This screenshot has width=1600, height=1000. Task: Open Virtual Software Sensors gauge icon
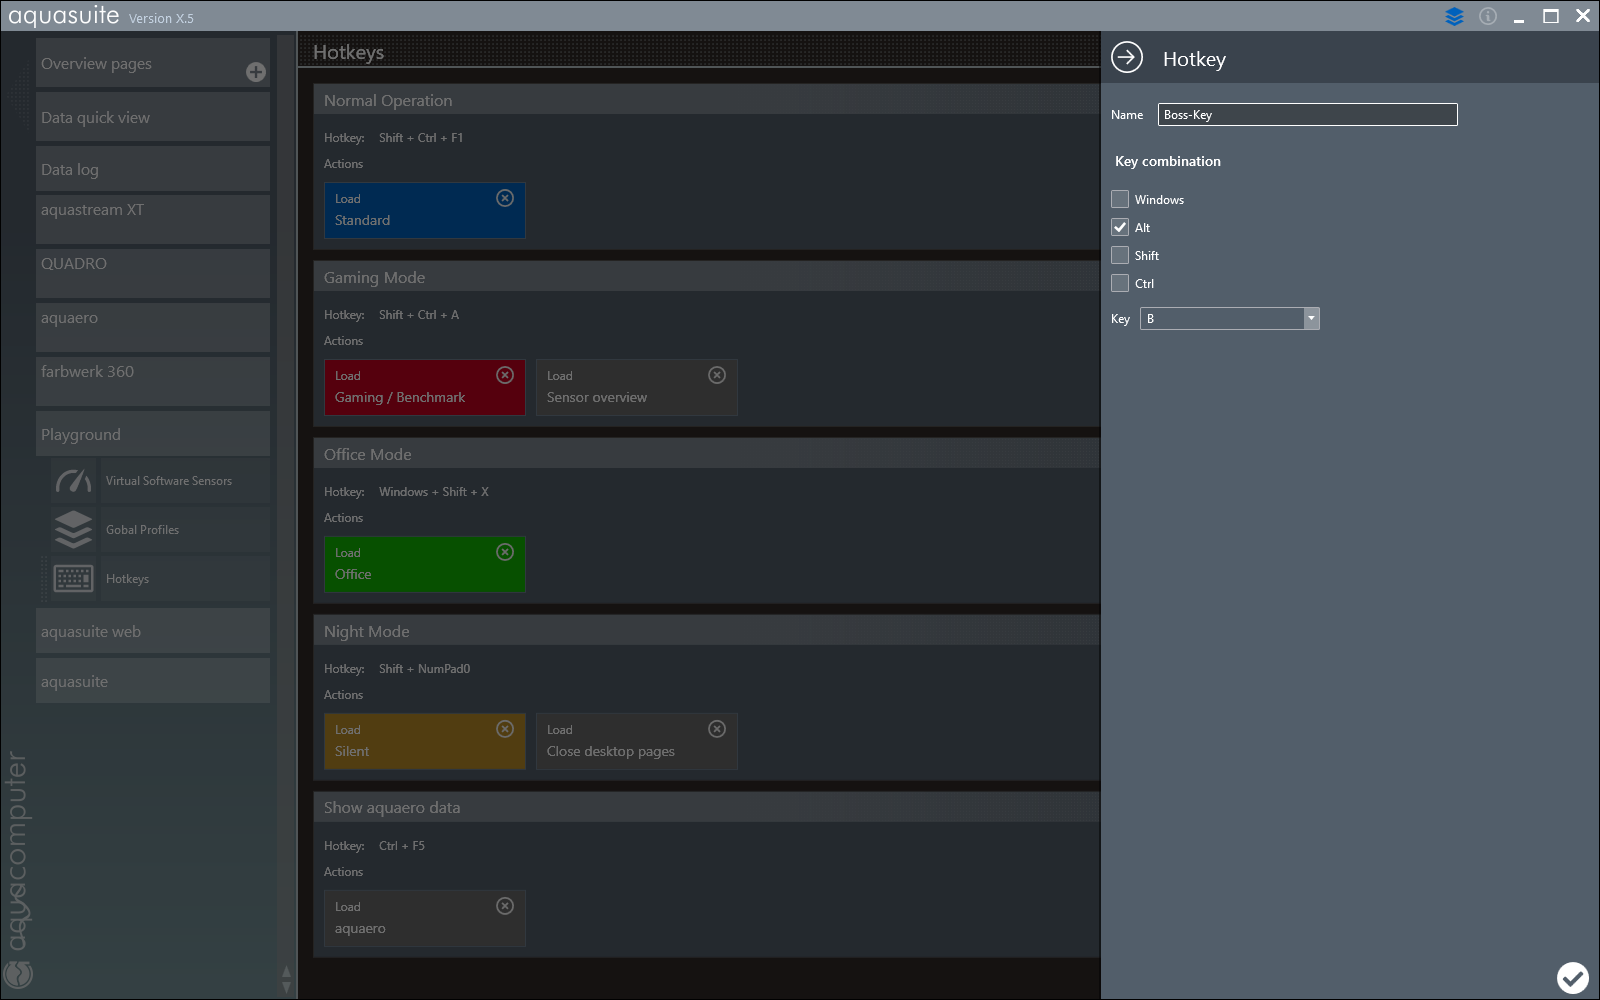[x=74, y=481]
